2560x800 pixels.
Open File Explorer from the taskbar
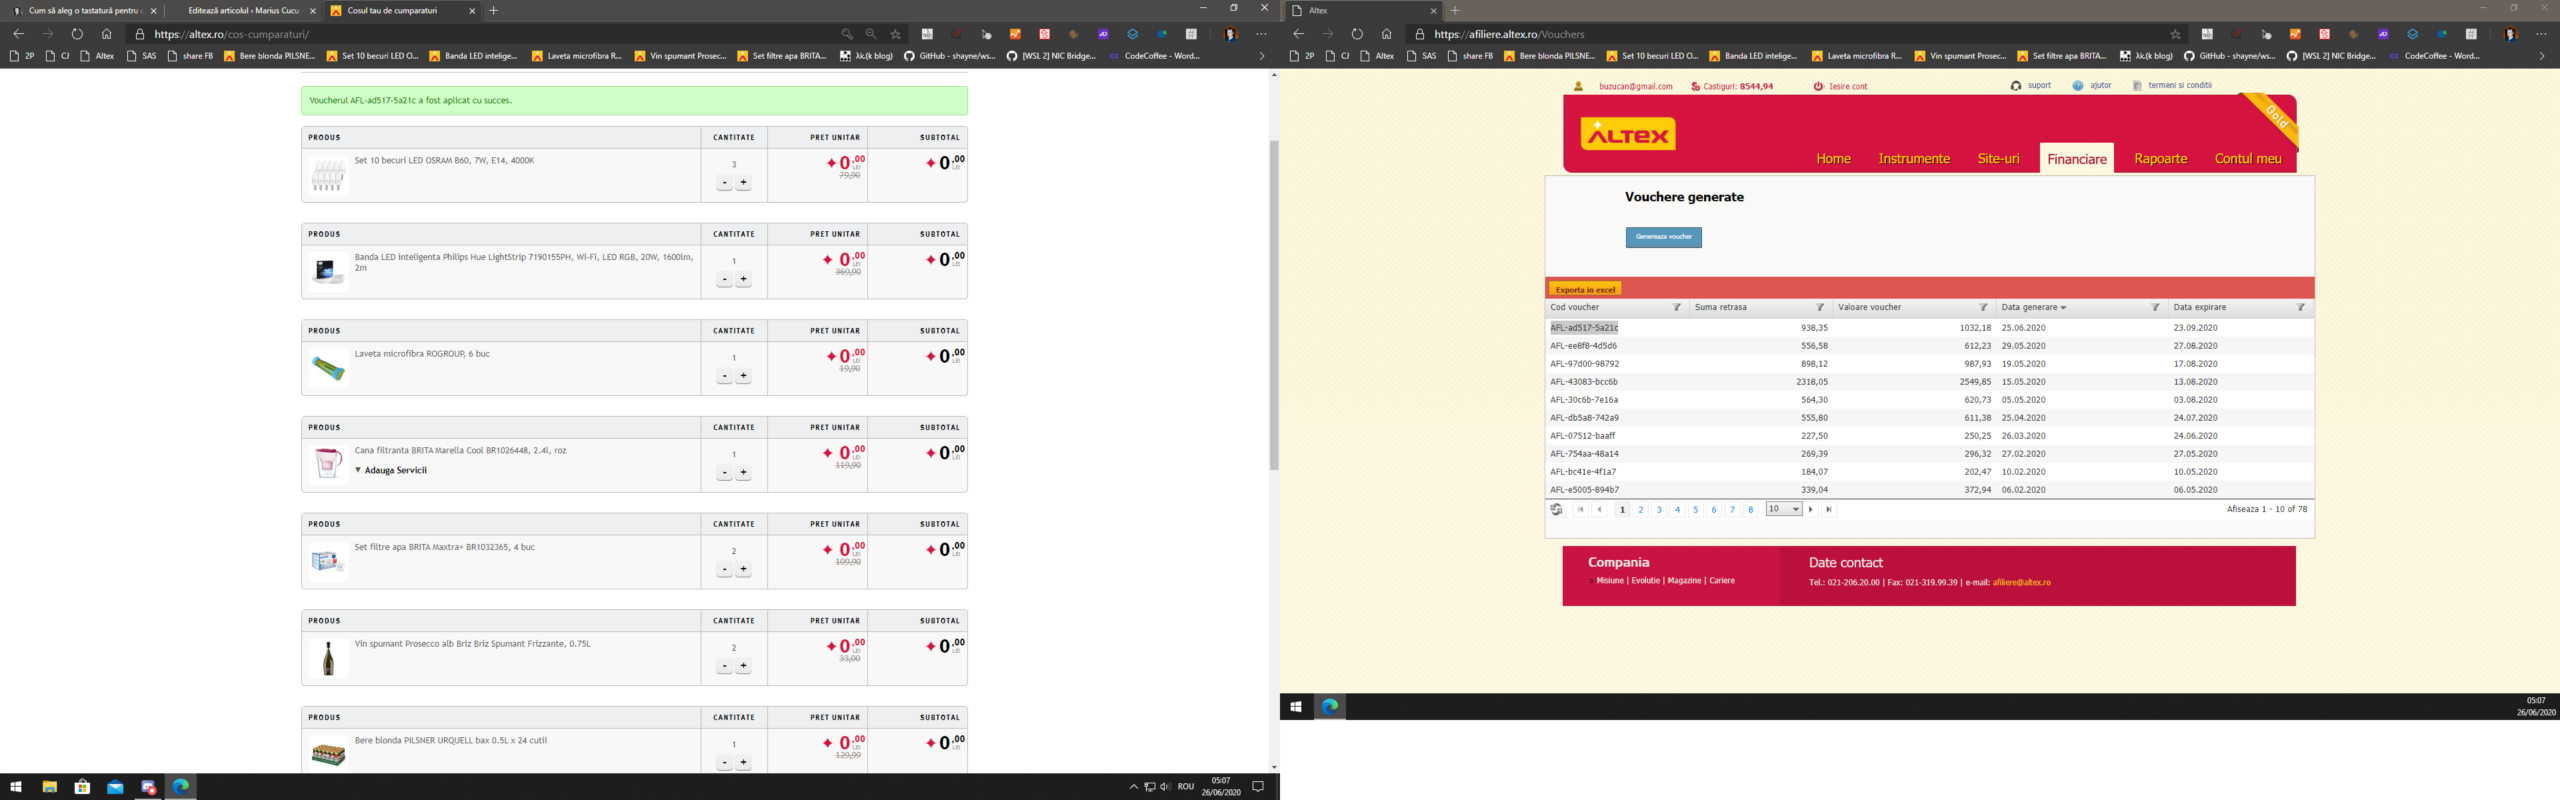coord(49,787)
